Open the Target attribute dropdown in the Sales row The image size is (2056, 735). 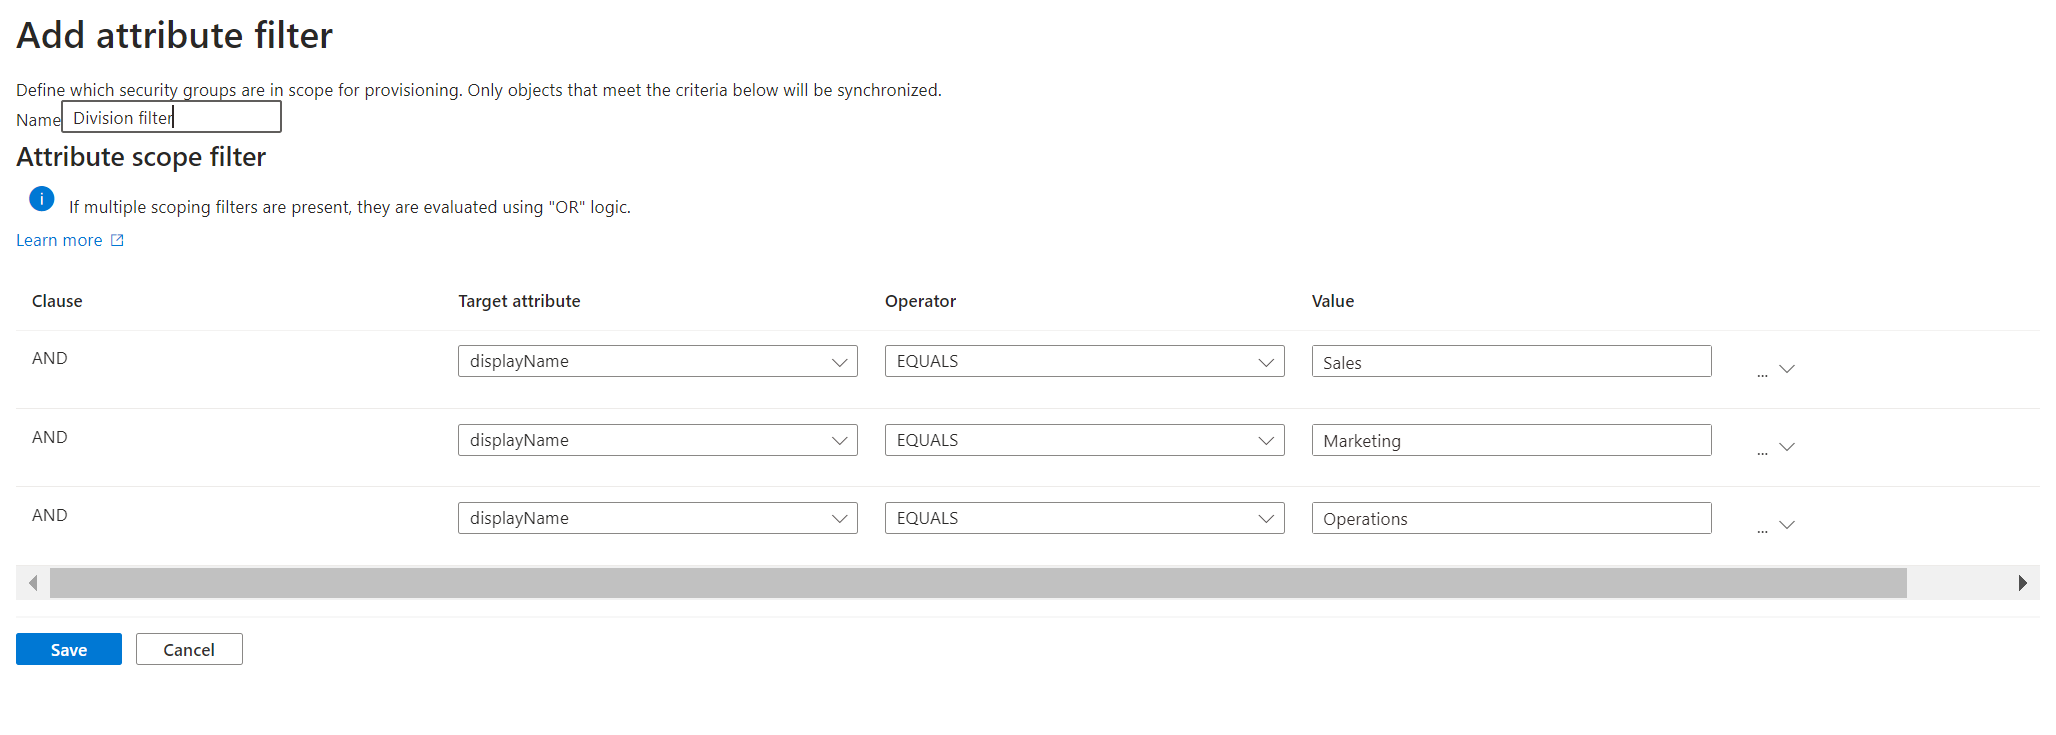tap(657, 361)
